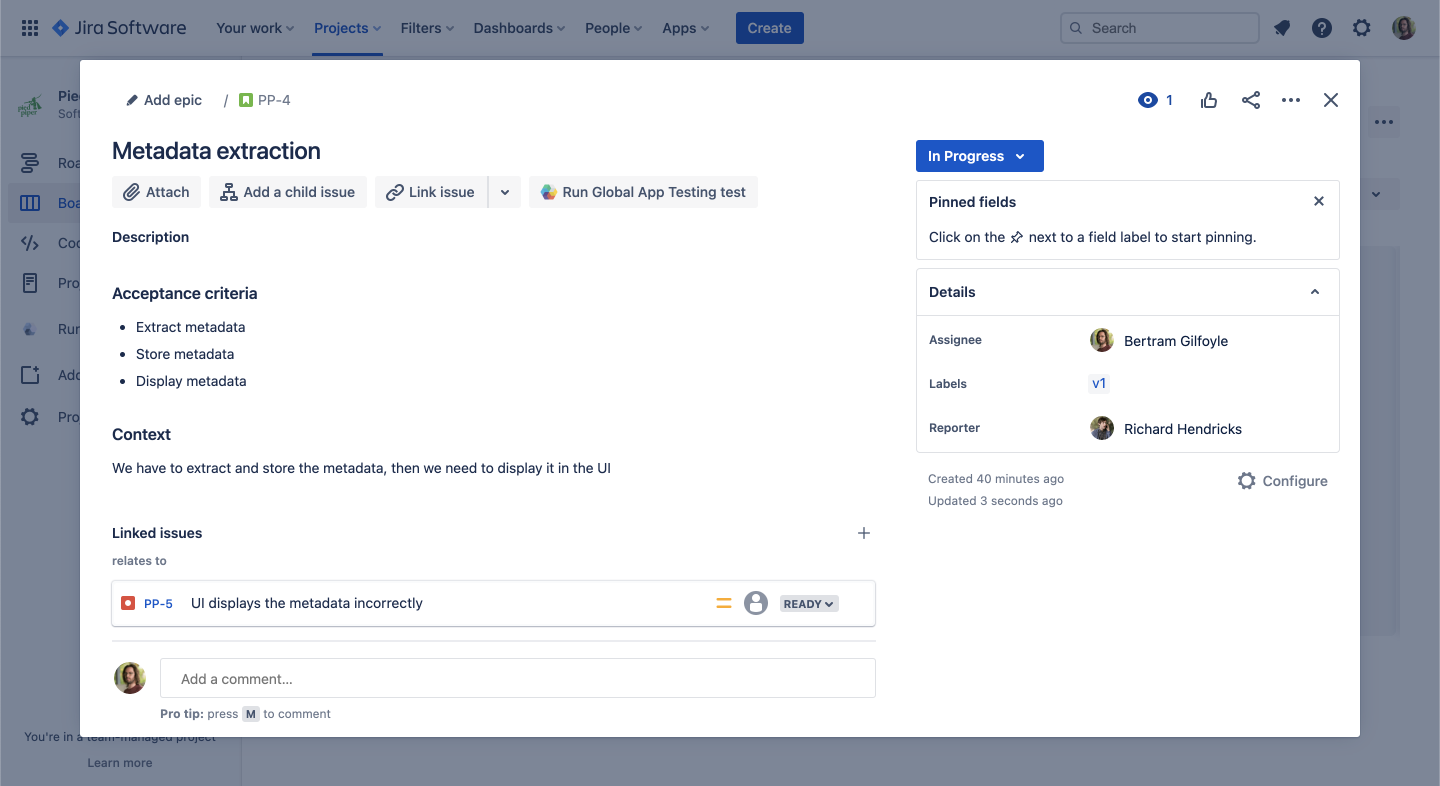Open the three-dot more actions menu

1291,100
